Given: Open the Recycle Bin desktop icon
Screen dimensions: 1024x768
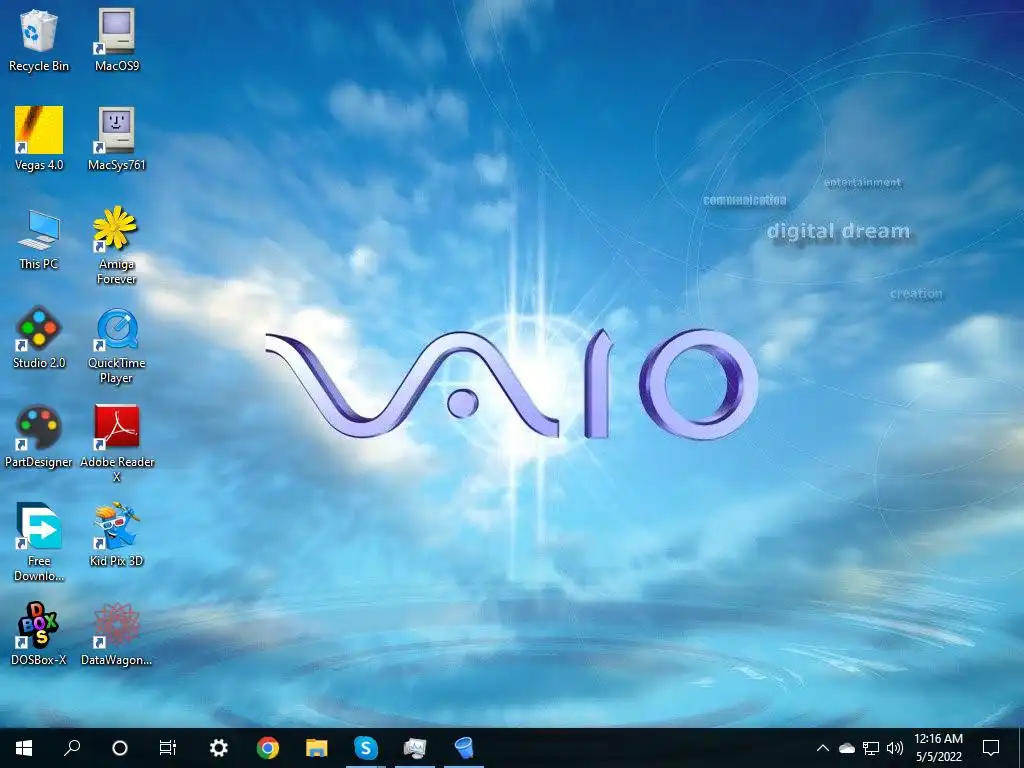Looking at the screenshot, I should point(39,40).
